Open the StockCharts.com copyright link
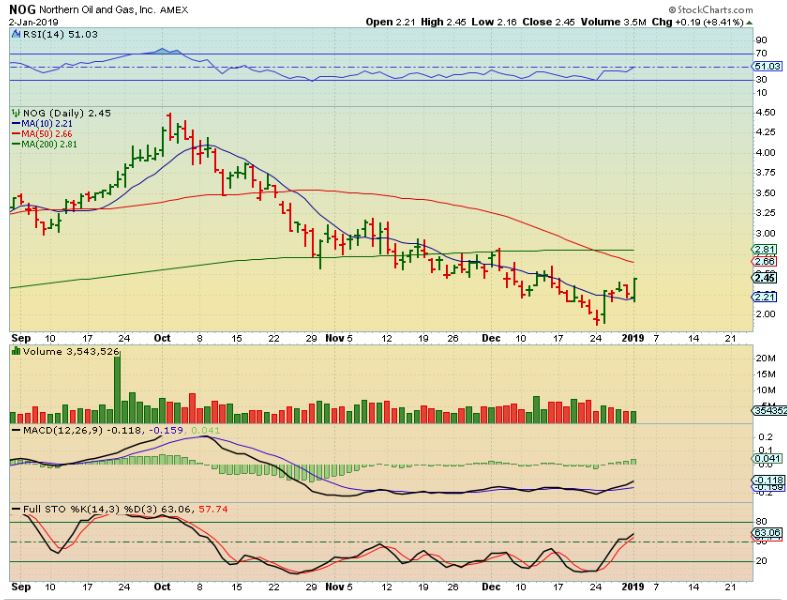Screen dimensions: 787x600 click(710, 10)
